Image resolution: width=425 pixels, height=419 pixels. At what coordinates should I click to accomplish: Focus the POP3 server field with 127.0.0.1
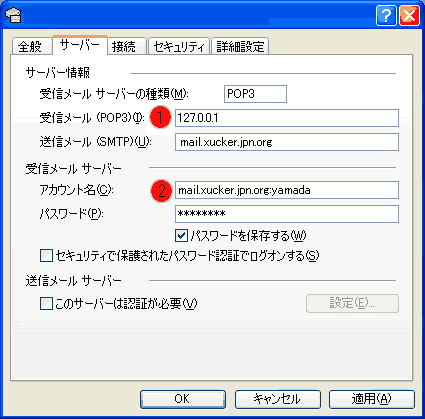coord(287,118)
